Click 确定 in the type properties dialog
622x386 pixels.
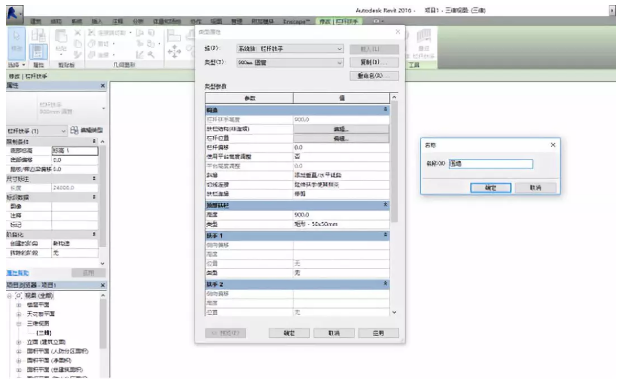click(289, 333)
